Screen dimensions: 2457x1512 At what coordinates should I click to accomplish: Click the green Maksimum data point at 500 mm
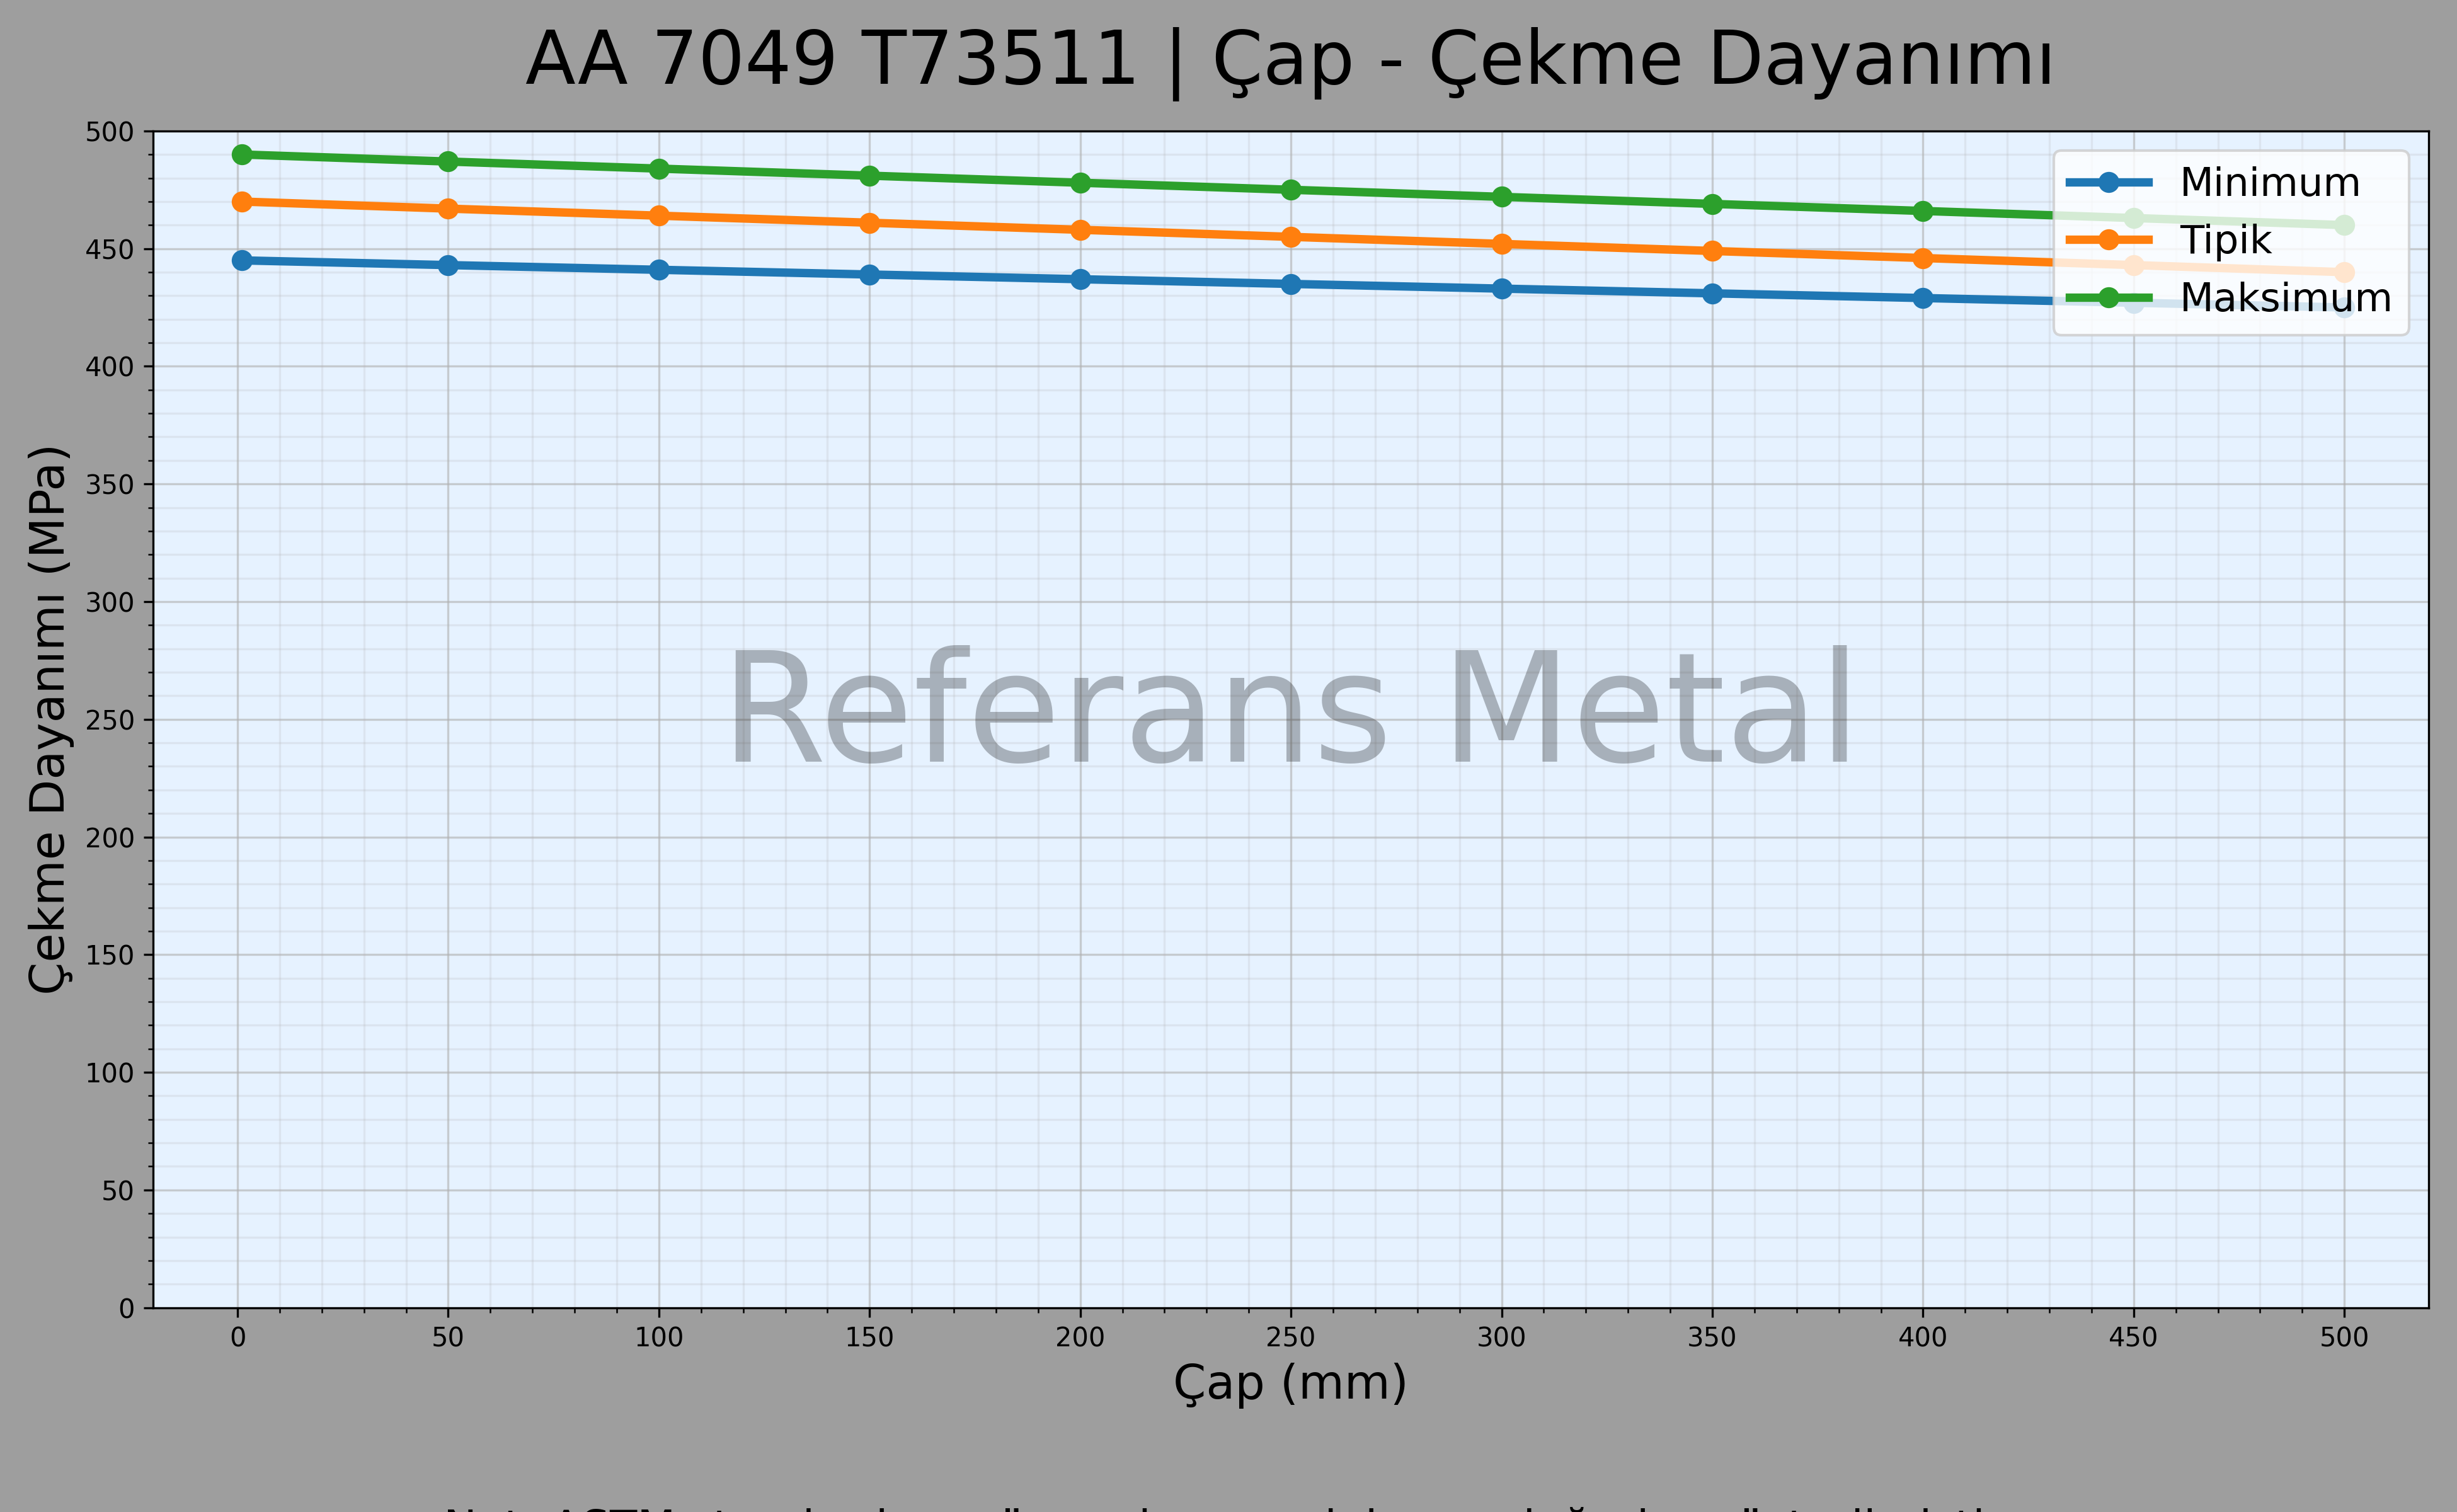pyautogui.click(x=2344, y=225)
